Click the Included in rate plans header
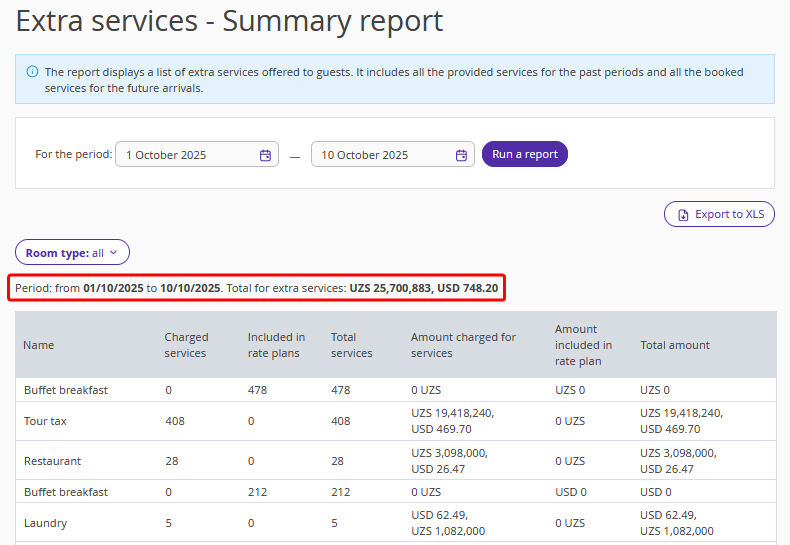This screenshot has height=545, width=790. click(x=276, y=345)
